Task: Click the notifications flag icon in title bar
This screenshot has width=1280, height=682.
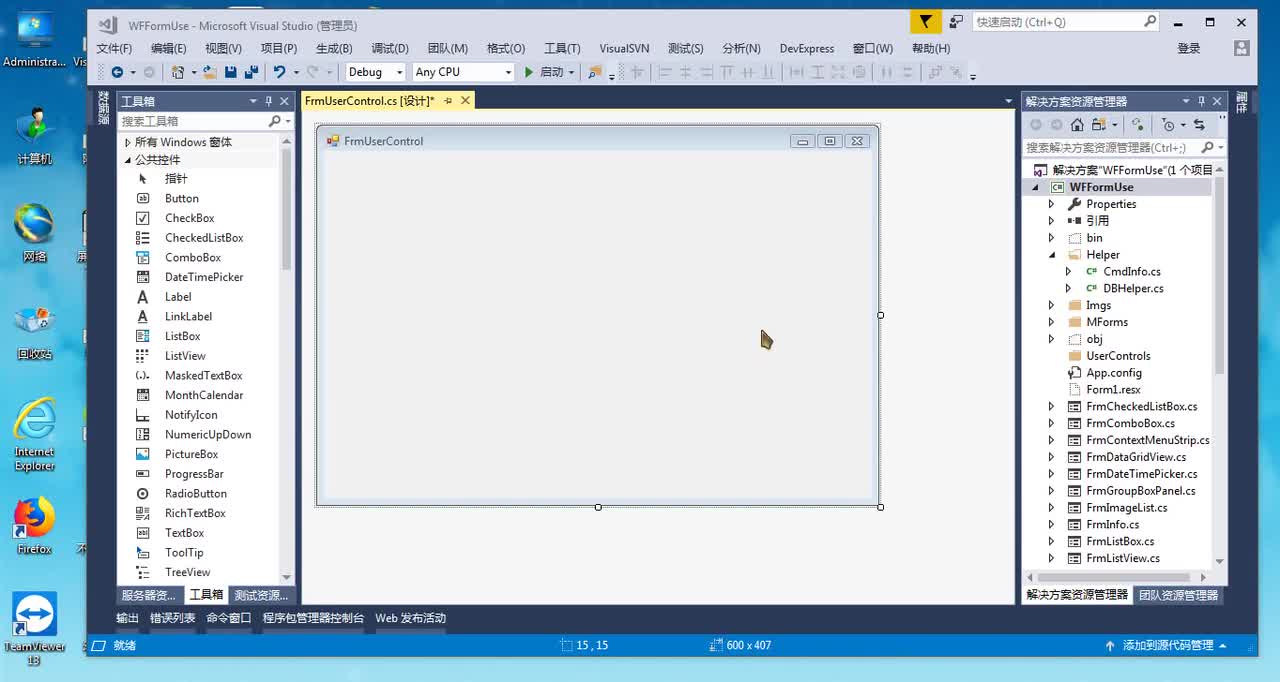Action: coord(926,22)
